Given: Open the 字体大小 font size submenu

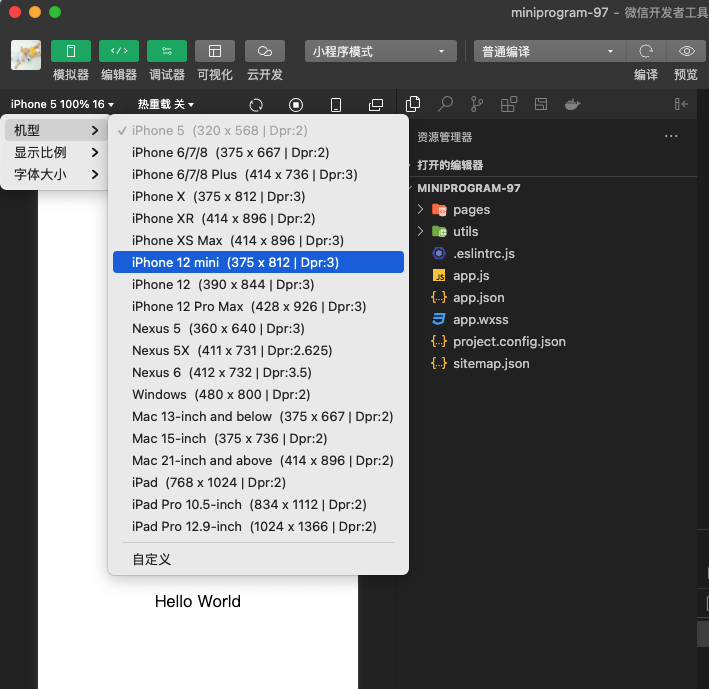Looking at the screenshot, I should 56,174.
